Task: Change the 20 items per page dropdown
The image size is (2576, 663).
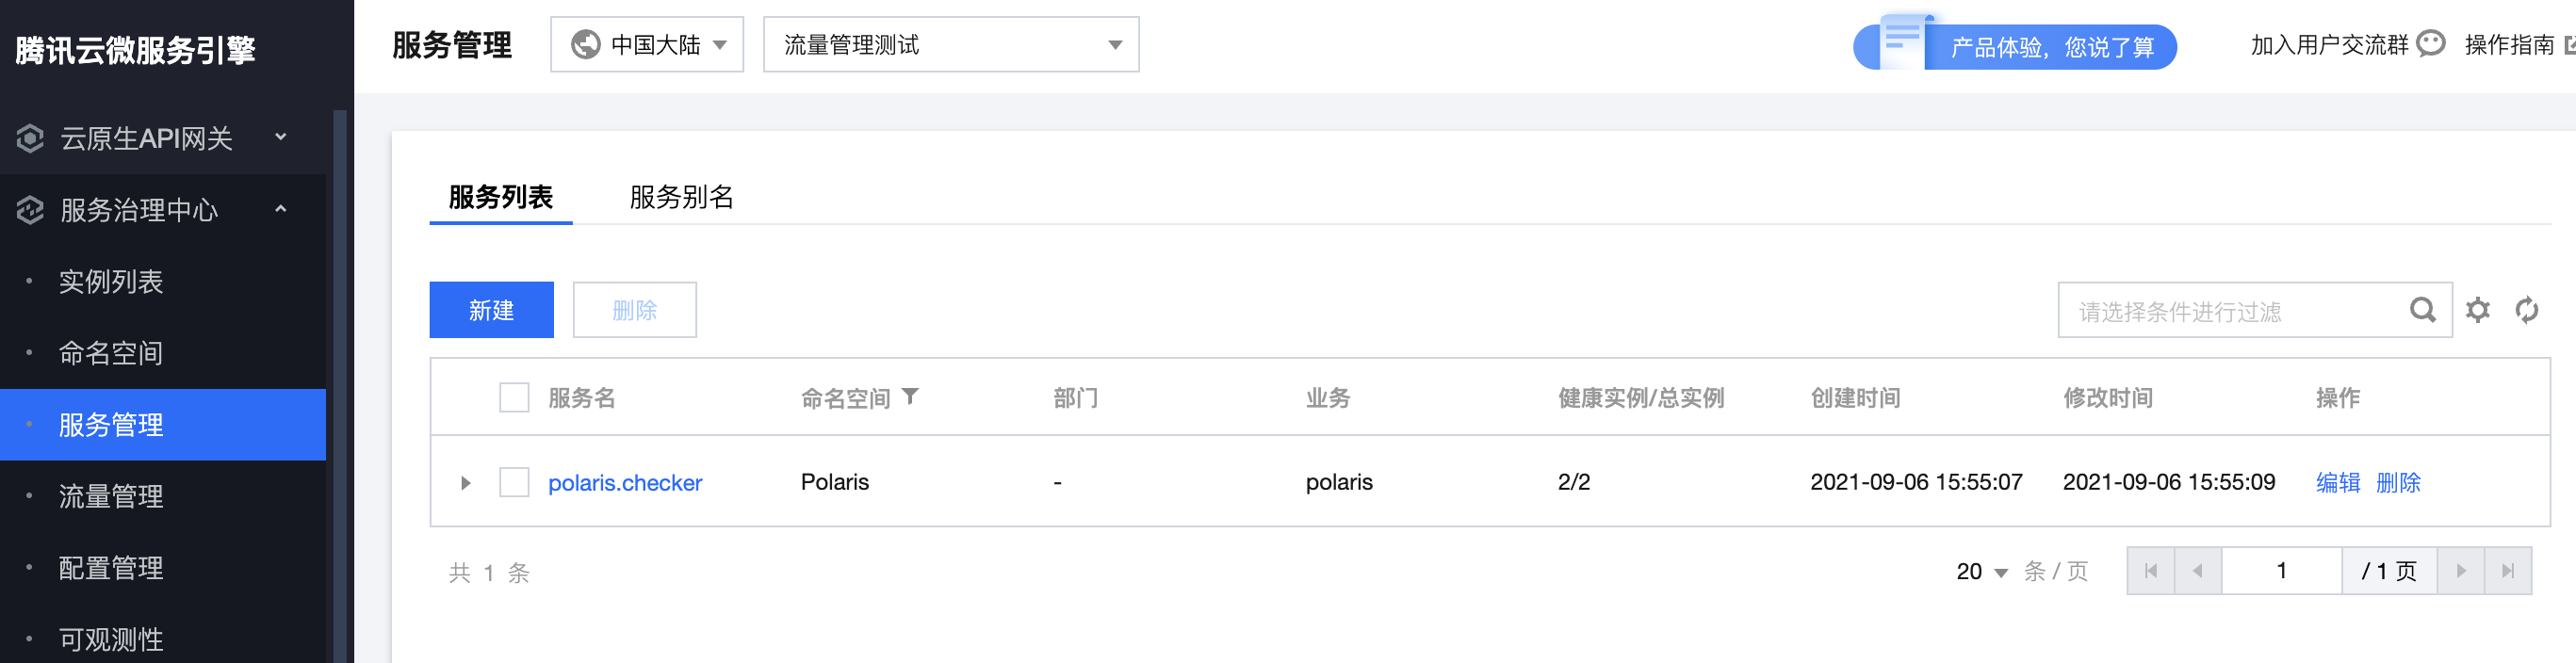Action: click(1981, 572)
